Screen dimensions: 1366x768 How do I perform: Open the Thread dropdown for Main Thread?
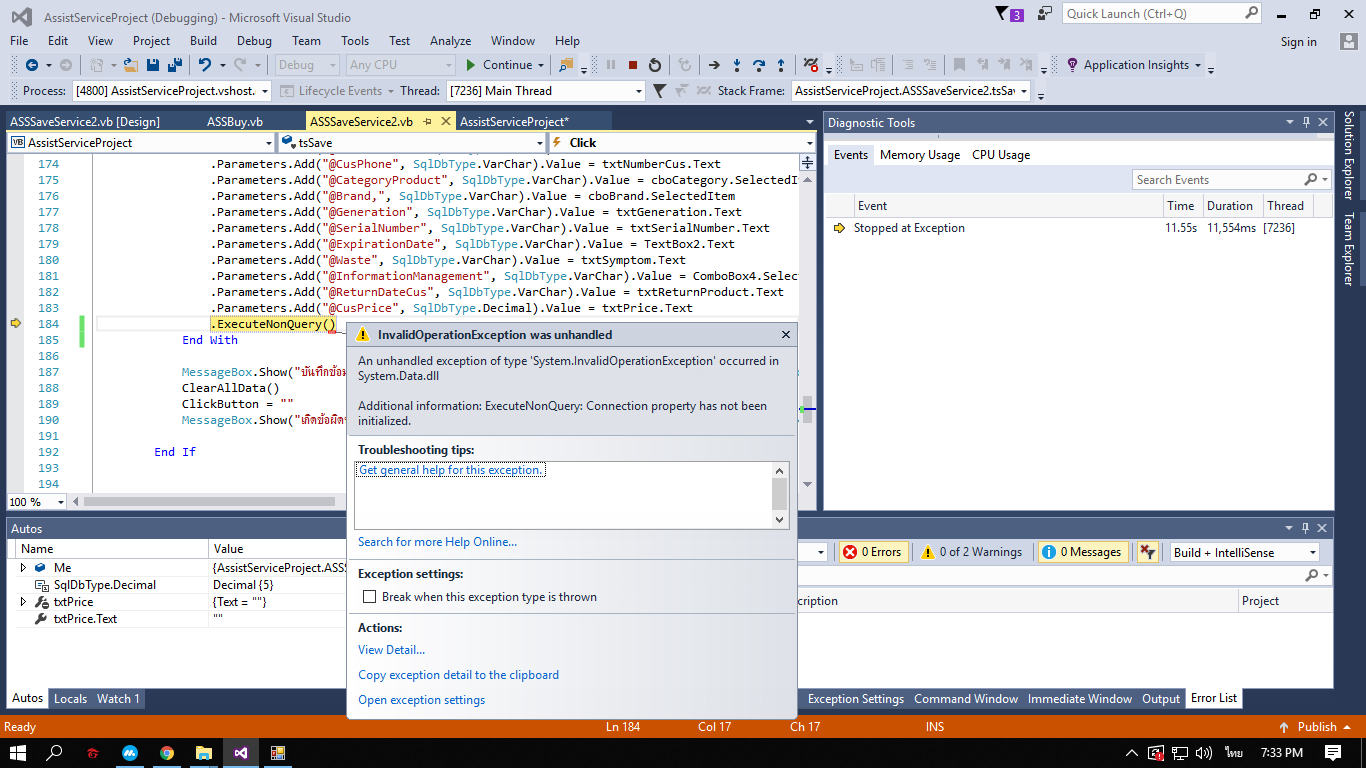(639, 91)
